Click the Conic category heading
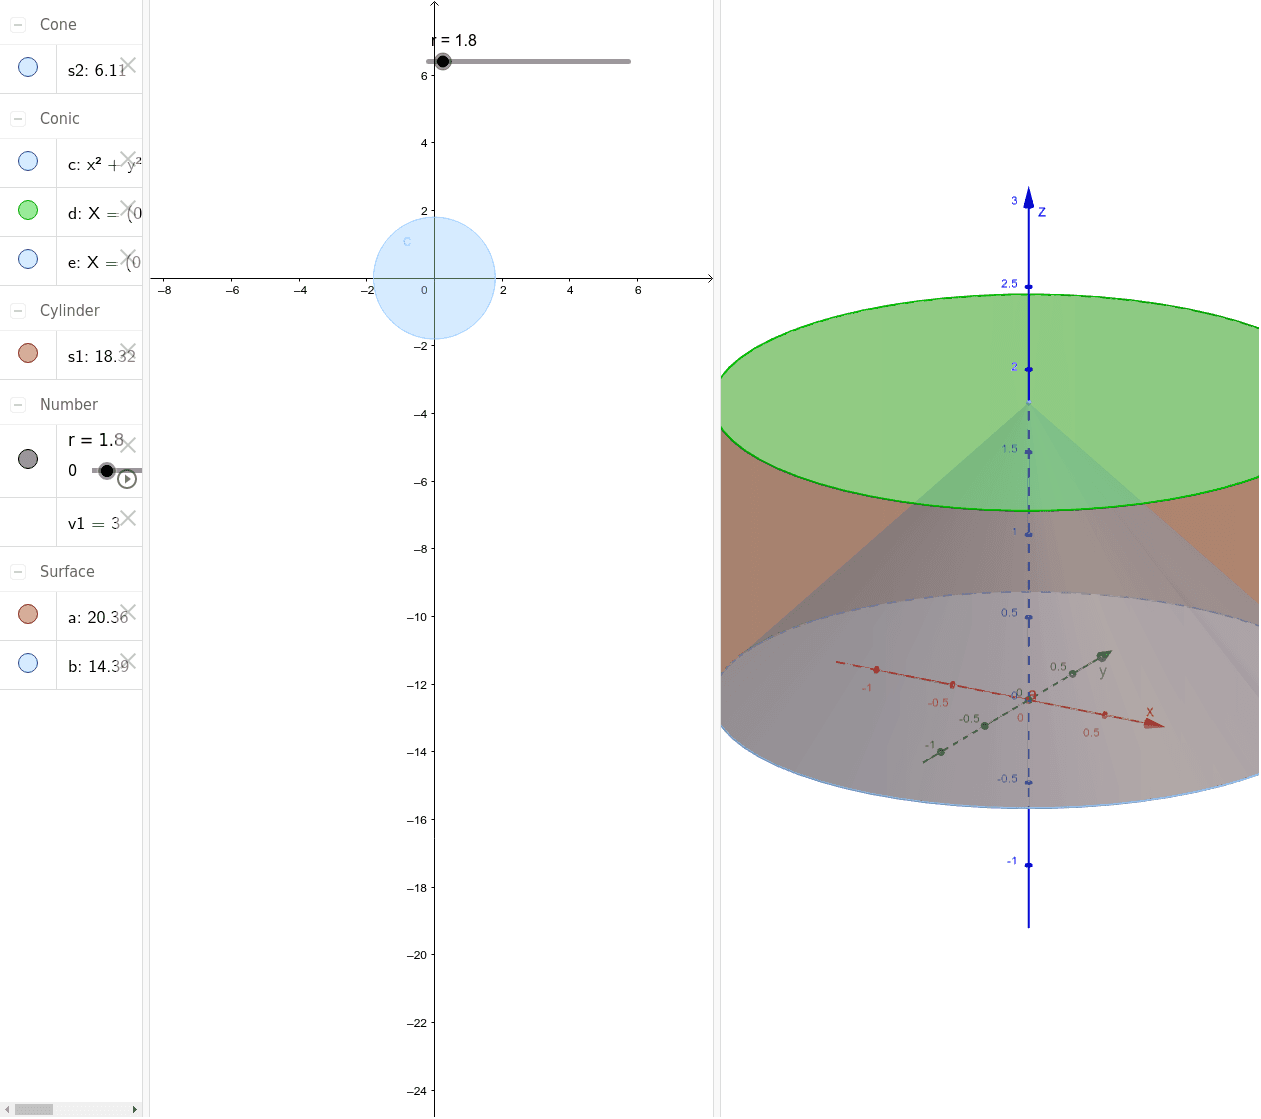The height and width of the screenshot is (1119, 1261). coord(60,118)
